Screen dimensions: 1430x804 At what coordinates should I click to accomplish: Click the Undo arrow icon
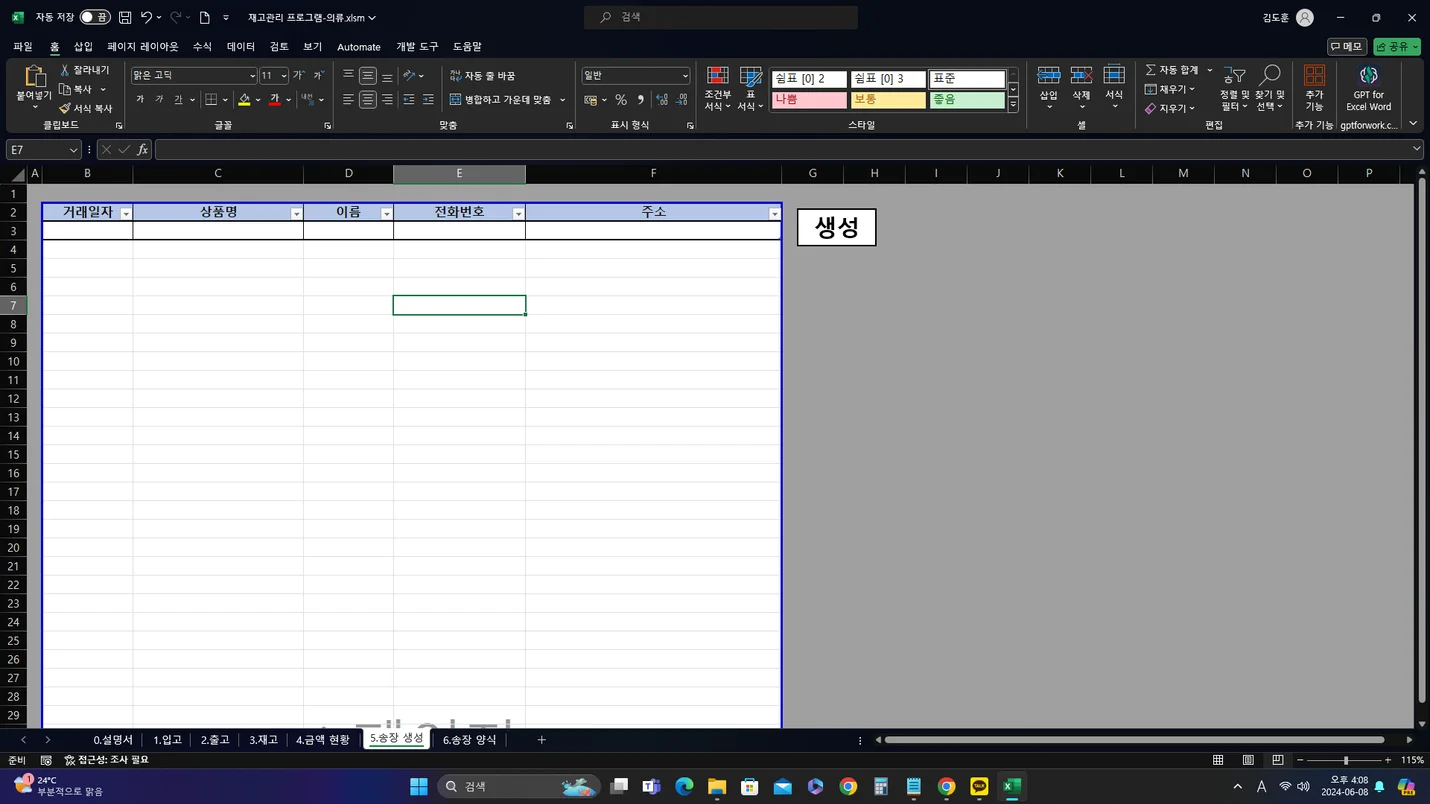146,18
